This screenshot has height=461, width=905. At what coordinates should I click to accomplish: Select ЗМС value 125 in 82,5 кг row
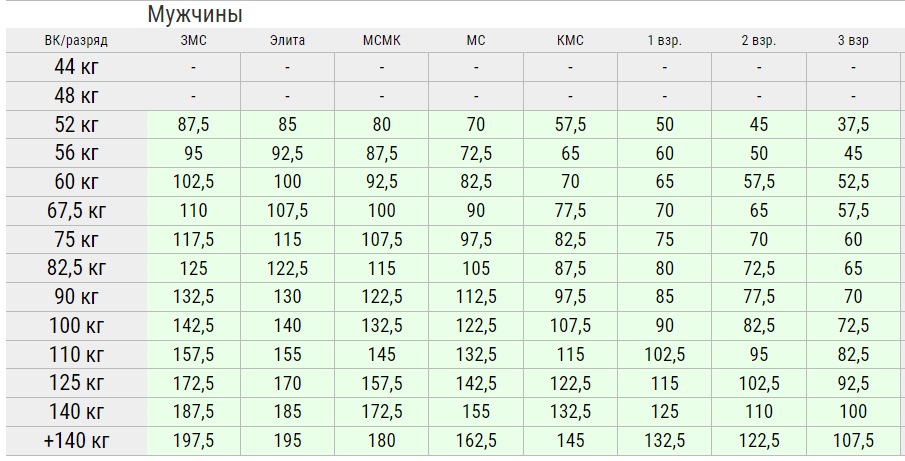click(193, 269)
